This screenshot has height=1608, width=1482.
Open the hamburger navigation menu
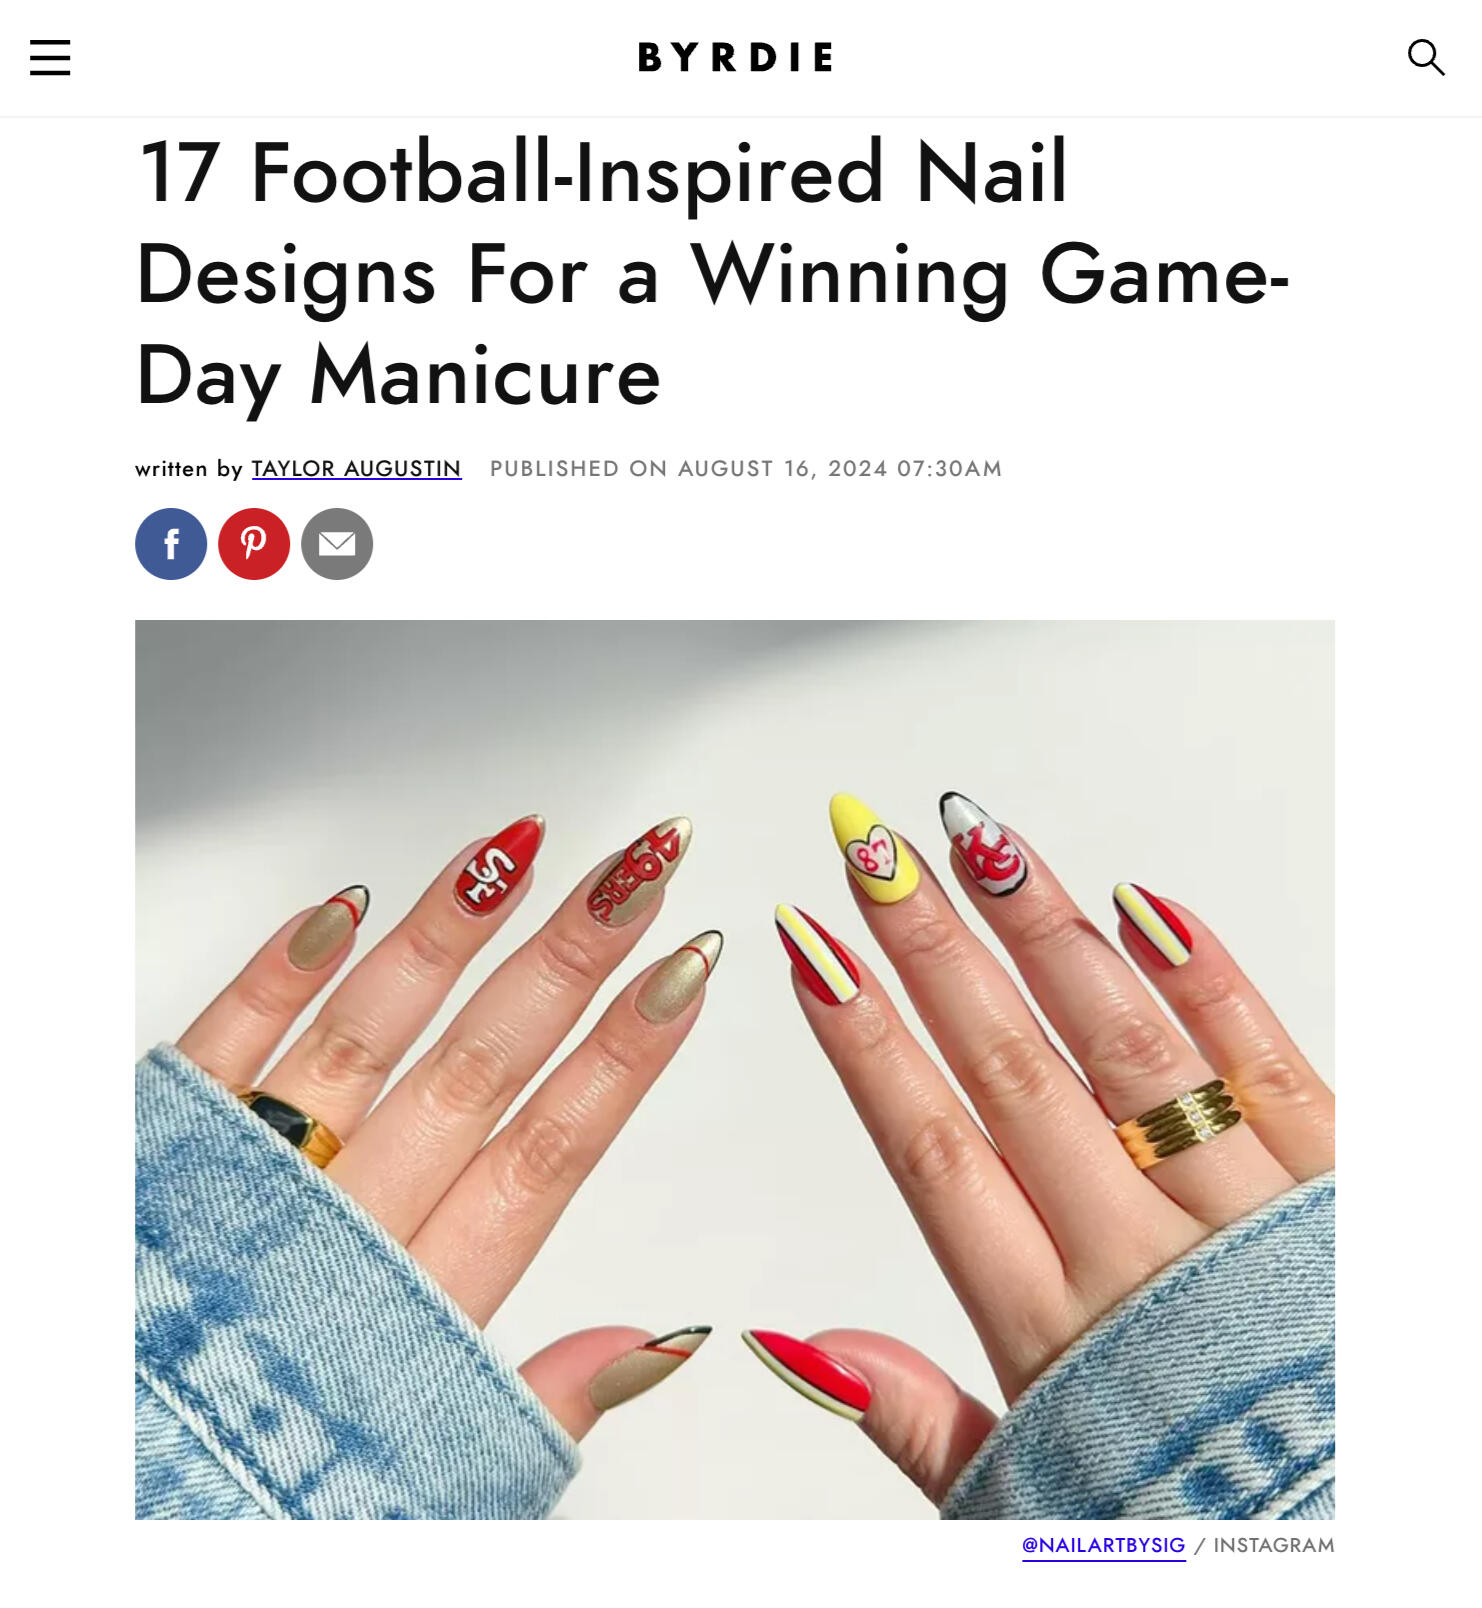[x=50, y=57]
